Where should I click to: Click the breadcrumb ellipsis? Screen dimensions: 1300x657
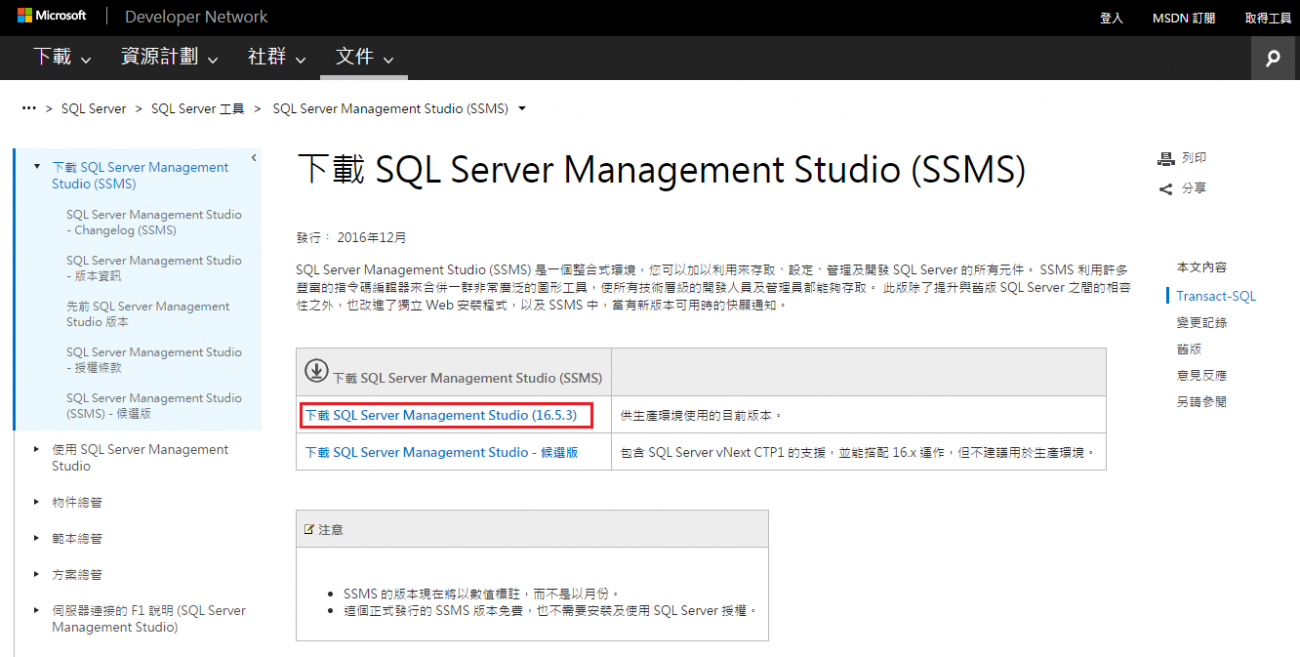click(28, 108)
